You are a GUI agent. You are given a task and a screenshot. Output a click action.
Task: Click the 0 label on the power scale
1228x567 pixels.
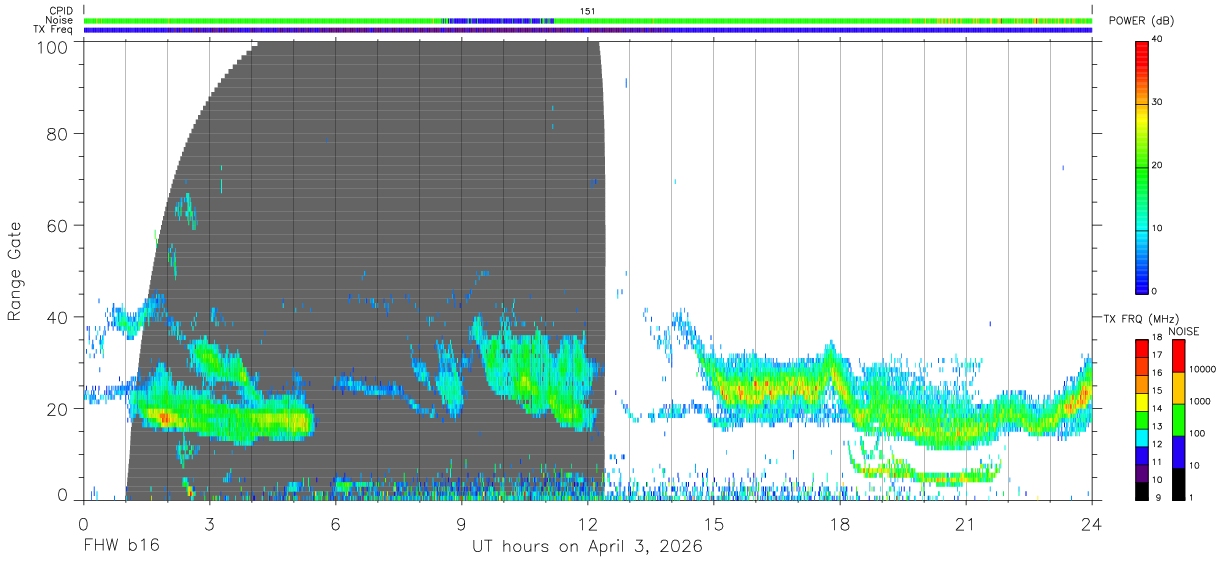coord(1155,291)
